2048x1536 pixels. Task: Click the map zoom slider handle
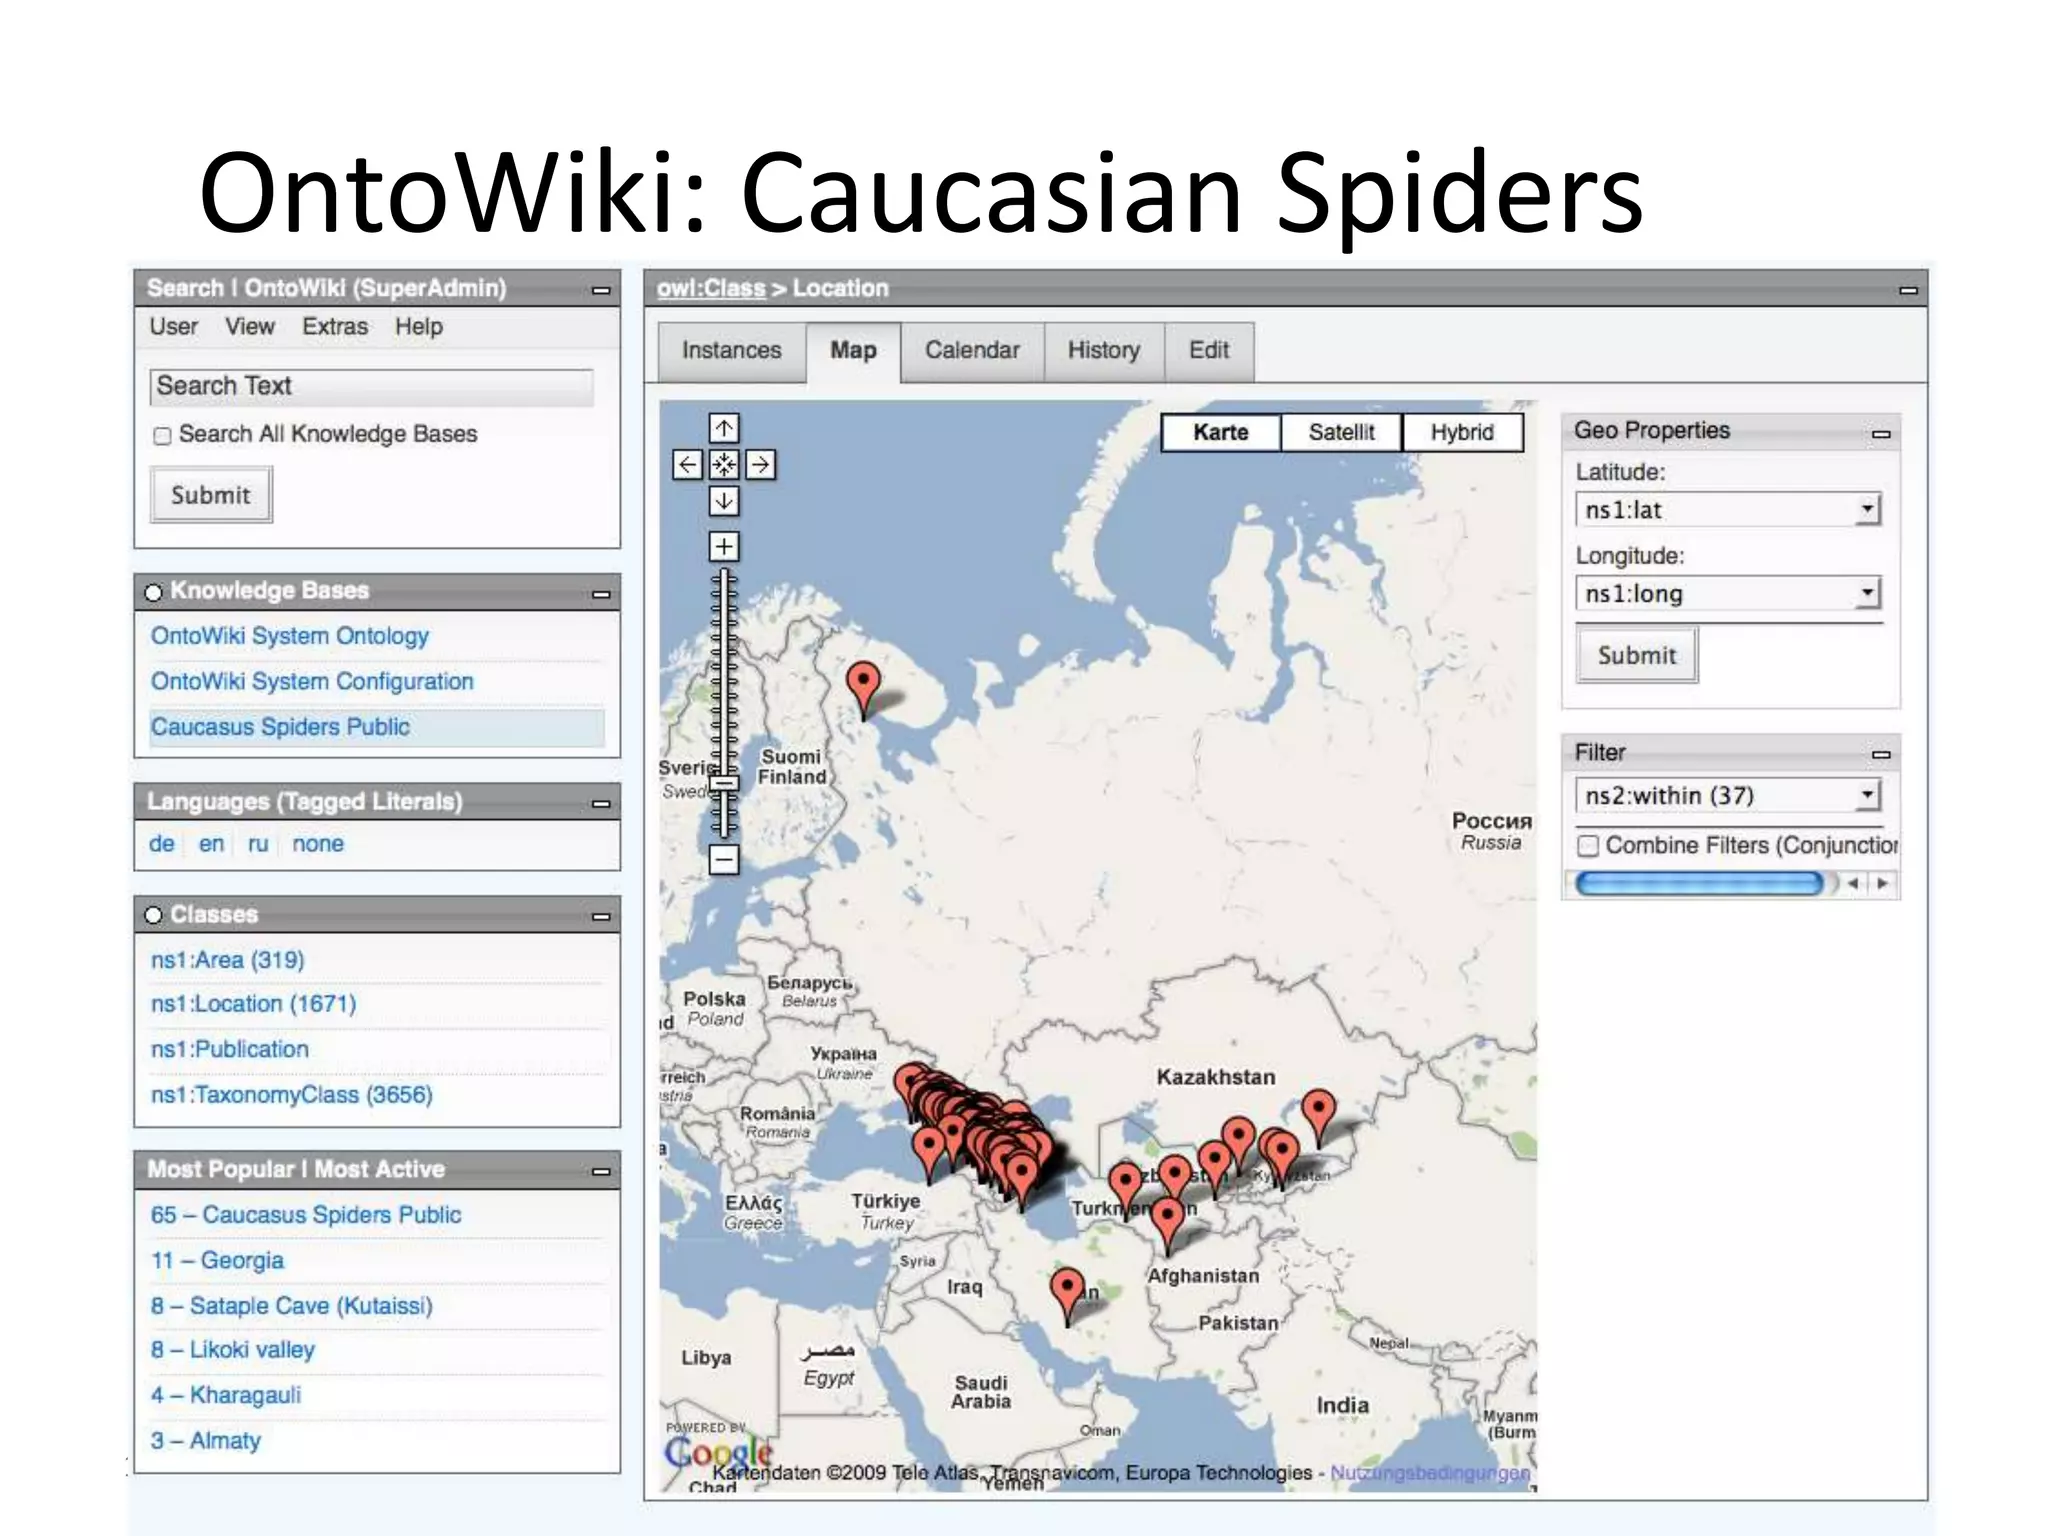point(724,783)
